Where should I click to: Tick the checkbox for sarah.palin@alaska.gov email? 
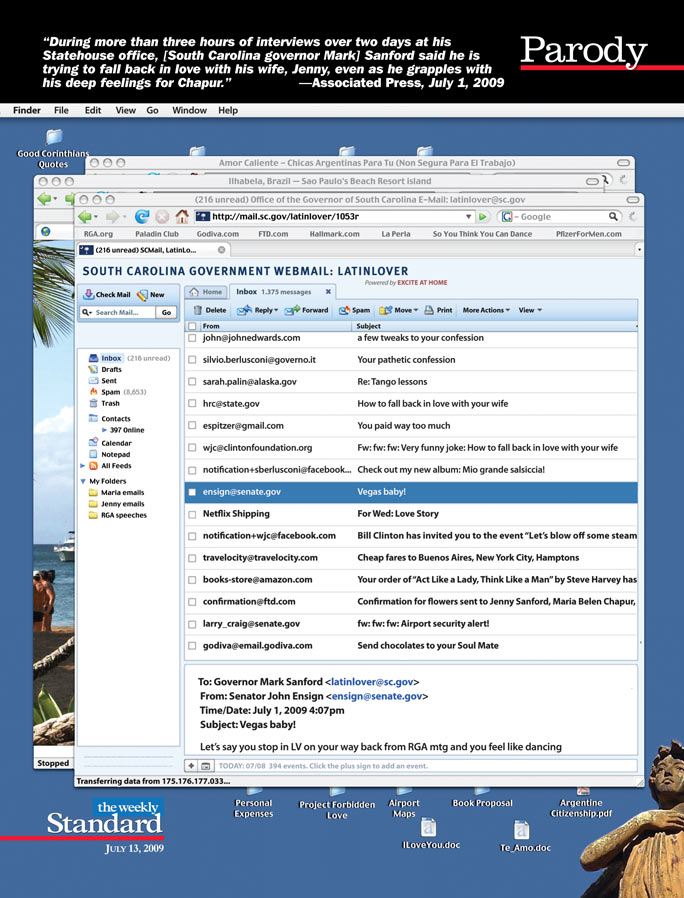pyautogui.click(x=192, y=381)
